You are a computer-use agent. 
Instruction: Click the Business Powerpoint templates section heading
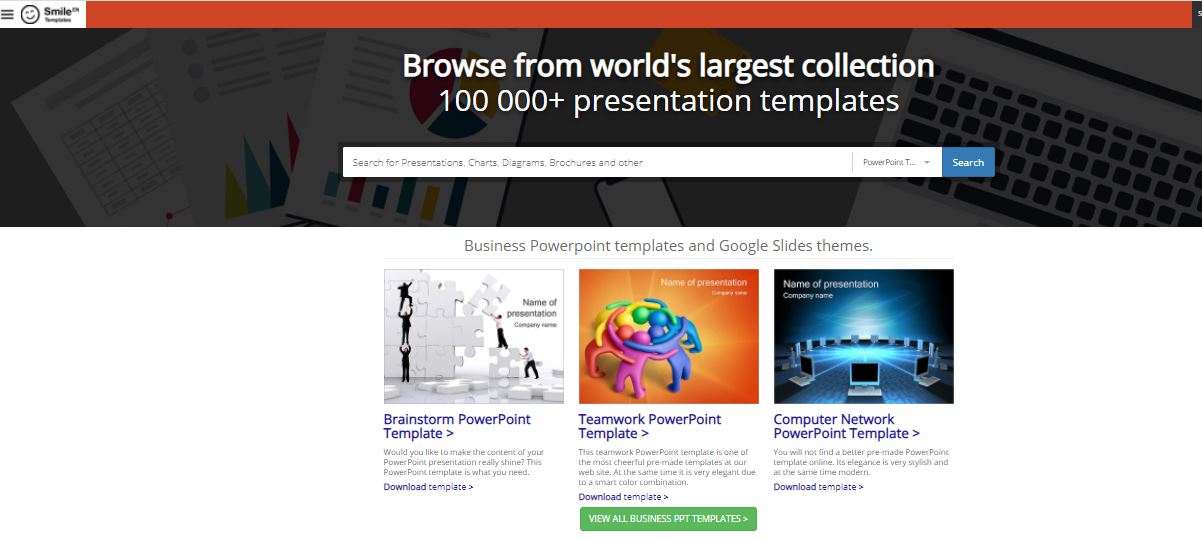(x=668, y=246)
